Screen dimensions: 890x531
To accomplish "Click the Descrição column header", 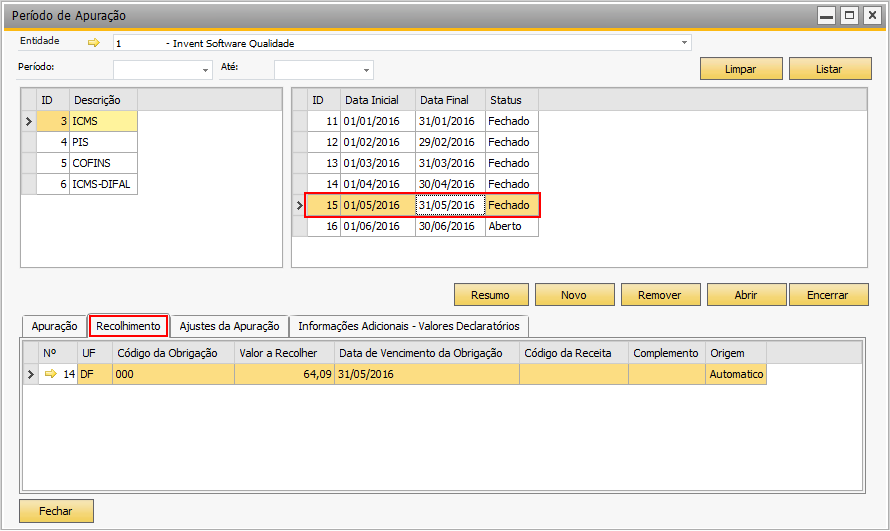I will click(x=103, y=100).
